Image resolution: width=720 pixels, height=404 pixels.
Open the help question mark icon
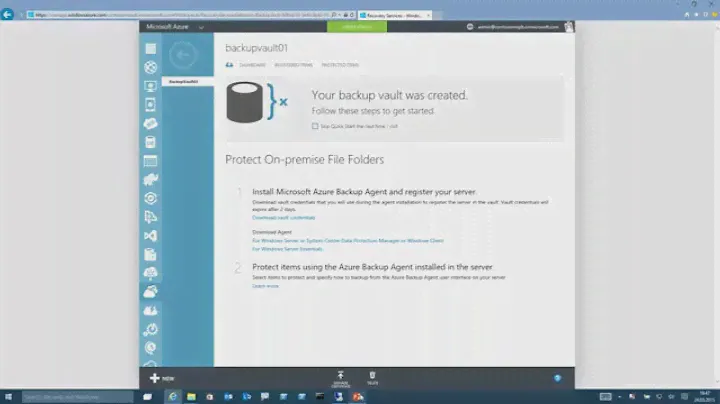[558, 377]
